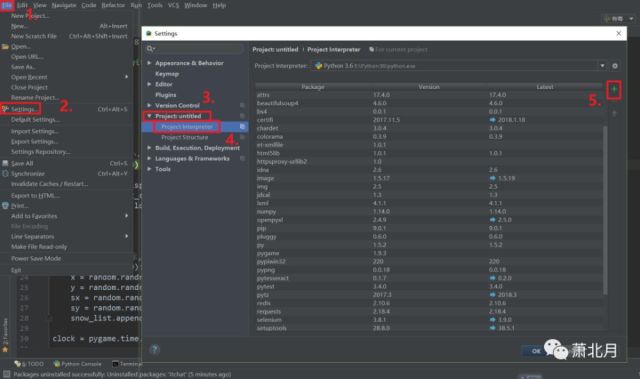
Task: Select Project Structure in the Settings tree
Action: click(x=184, y=137)
